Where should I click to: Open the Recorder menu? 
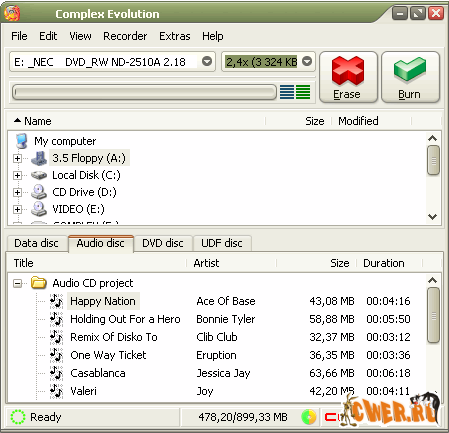[125, 36]
